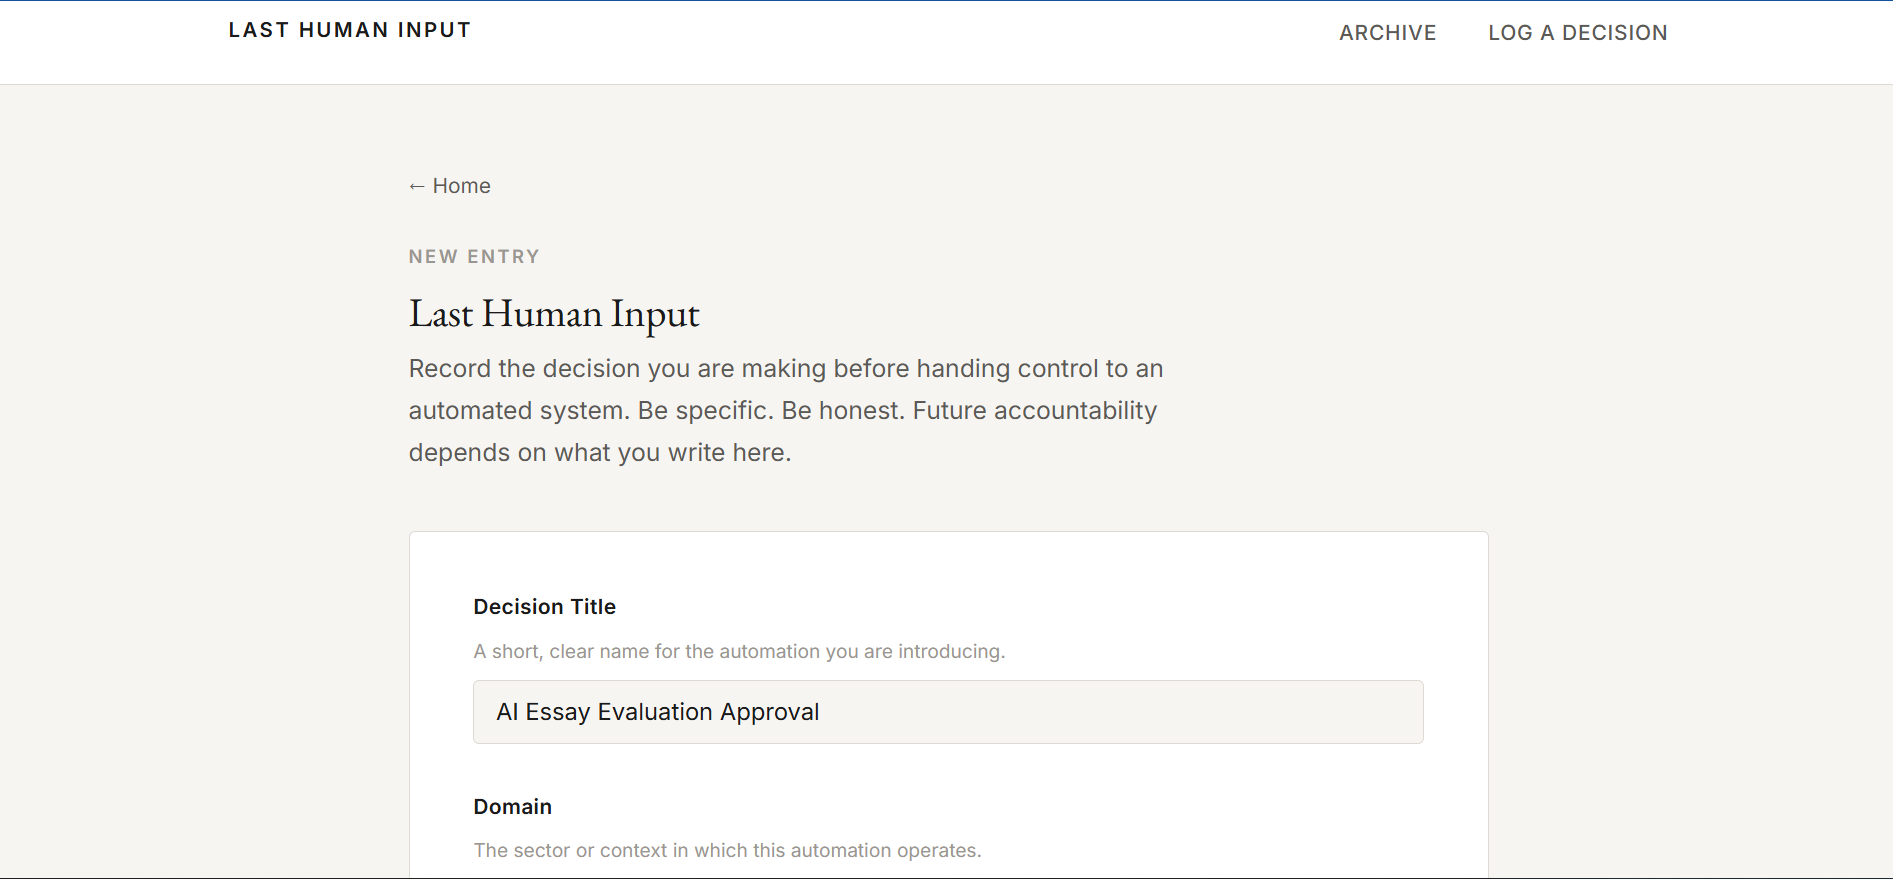The width and height of the screenshot is (1893, 879).
Task: Click the LAST HUMAN INPUT site logo
Action: click(x=349, y=30)
